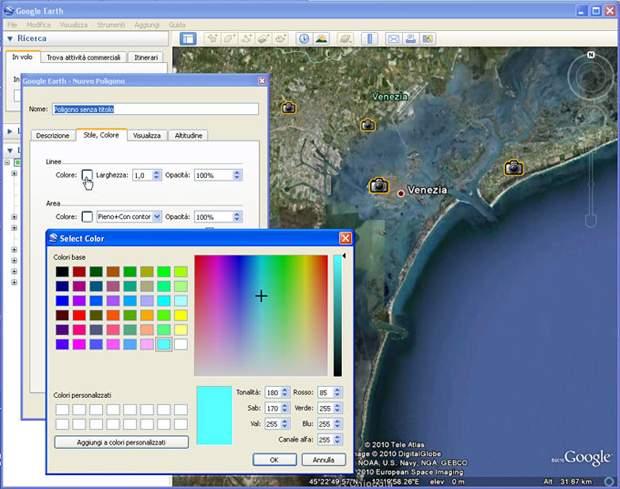Click the Add Path toolbar icon
Screen dimensions: 620x489
pyautogui.click(x=247, y=39)
